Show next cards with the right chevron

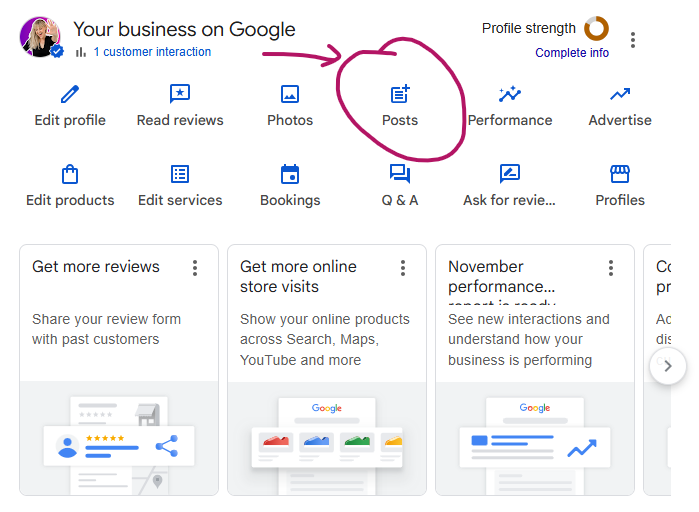tap(668, 366)
